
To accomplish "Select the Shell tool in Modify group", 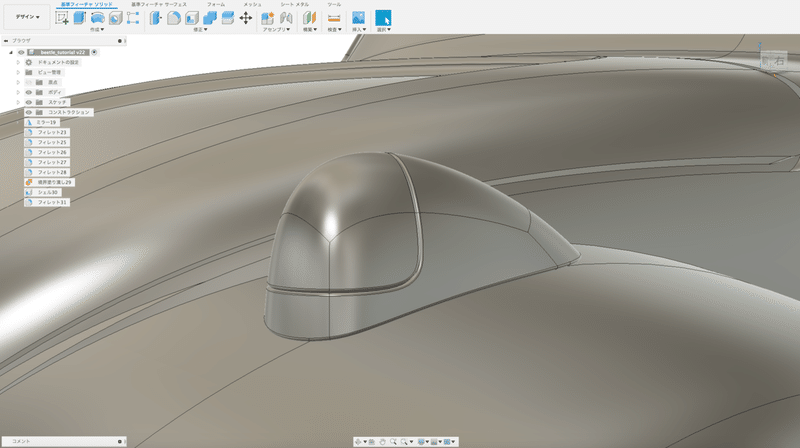I will coord(192,18).
